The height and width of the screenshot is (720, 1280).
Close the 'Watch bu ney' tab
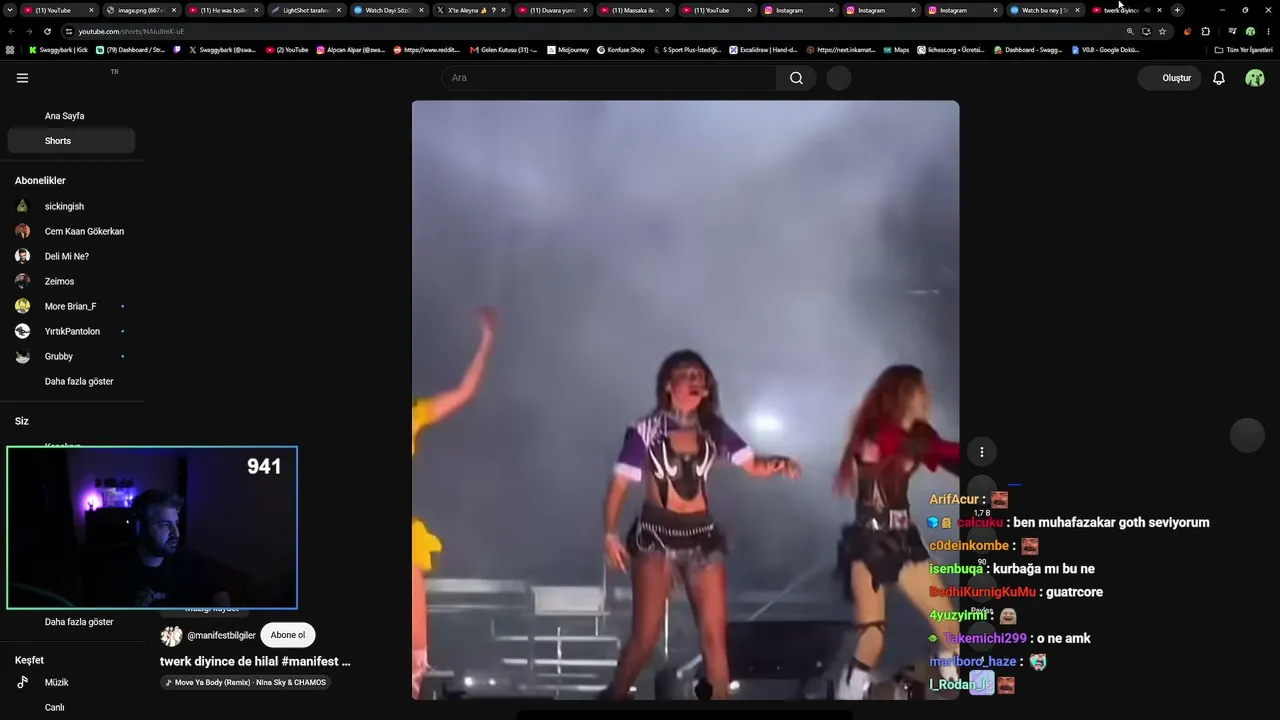pos(1077,10)
